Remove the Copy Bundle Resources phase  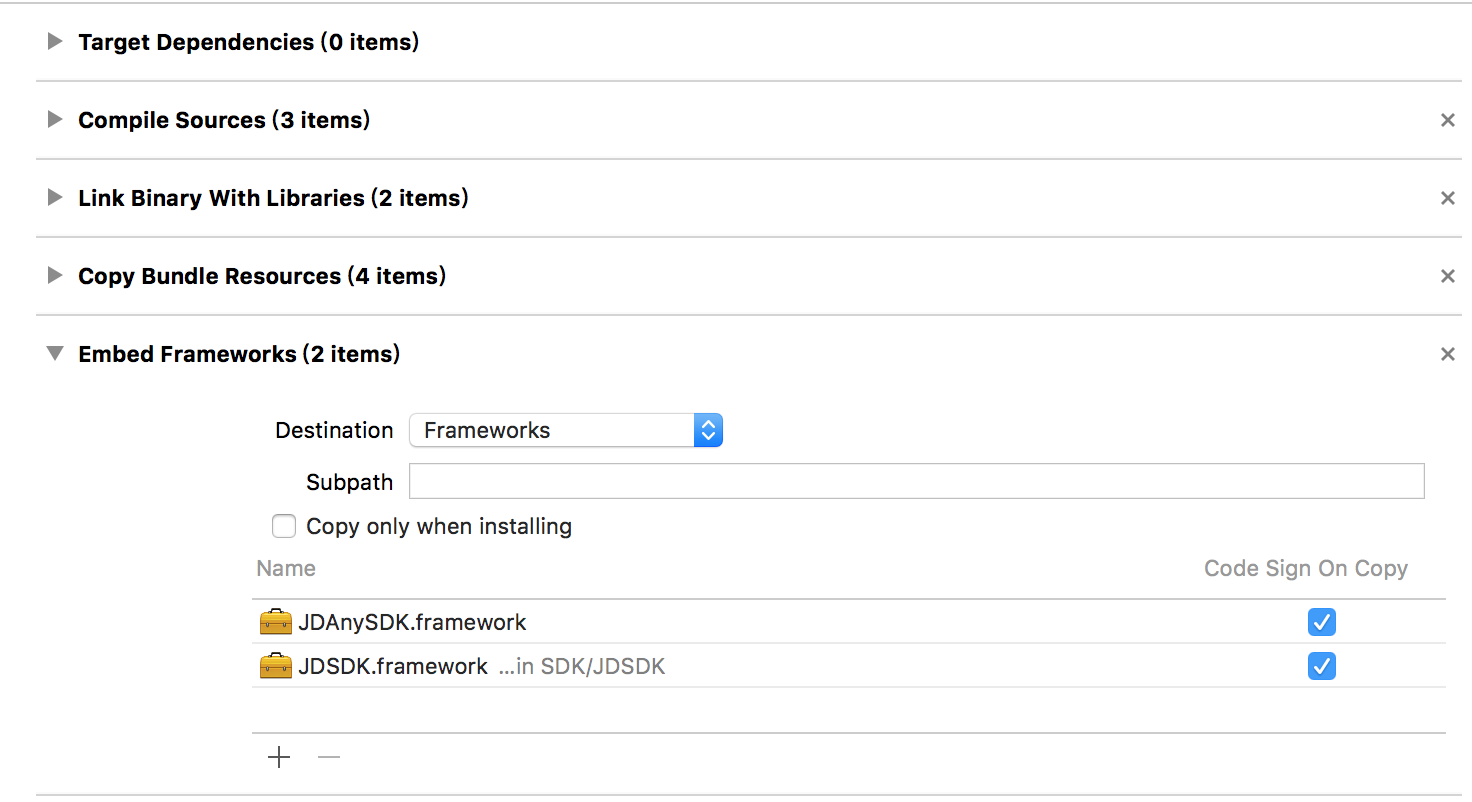click(x=1447, y=276)
